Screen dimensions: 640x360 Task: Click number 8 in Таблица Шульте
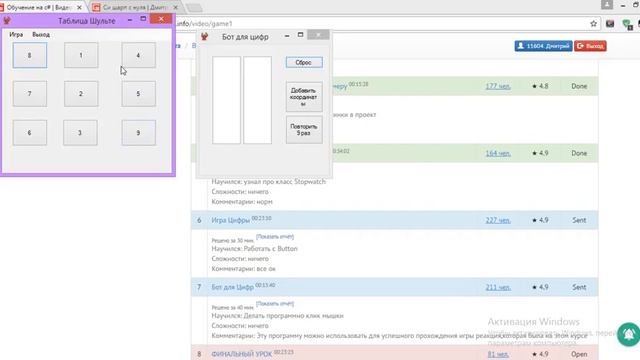point(30,55)
